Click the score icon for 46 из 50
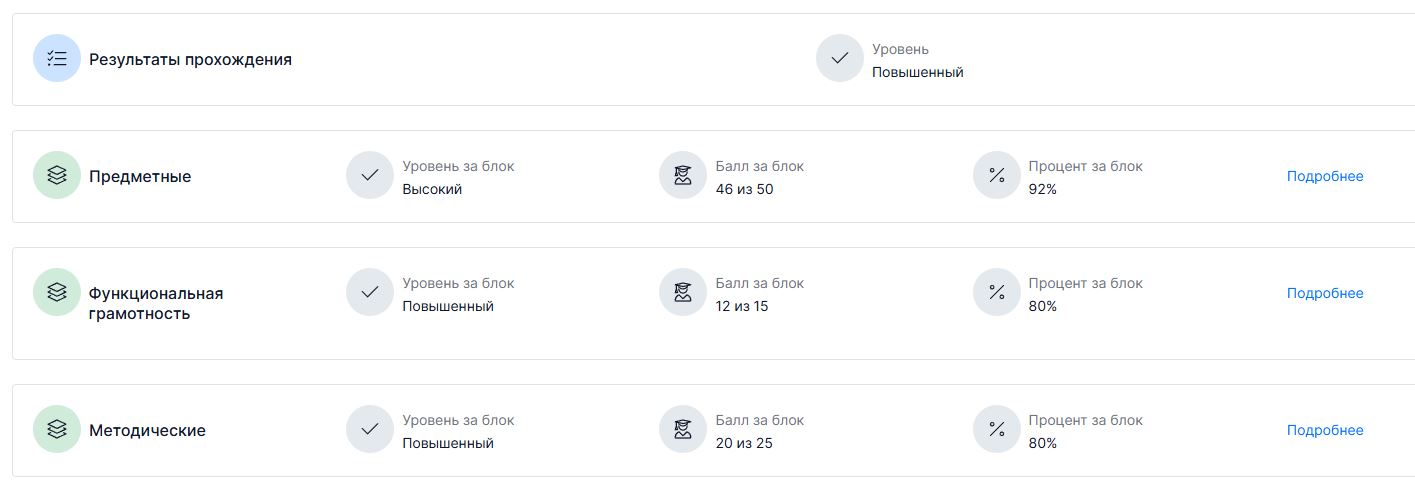 [683, 176]
